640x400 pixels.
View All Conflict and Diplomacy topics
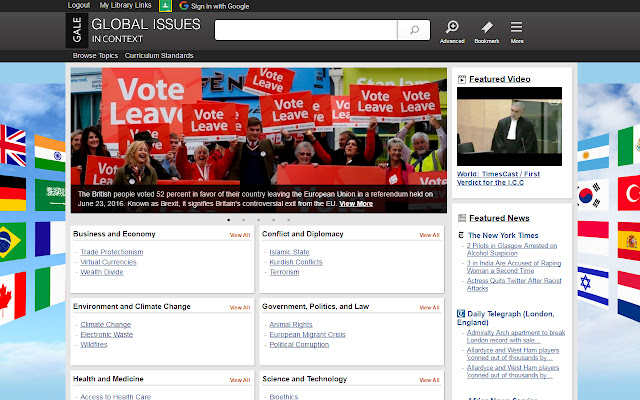pyautogui.click(x=429, y=235)
